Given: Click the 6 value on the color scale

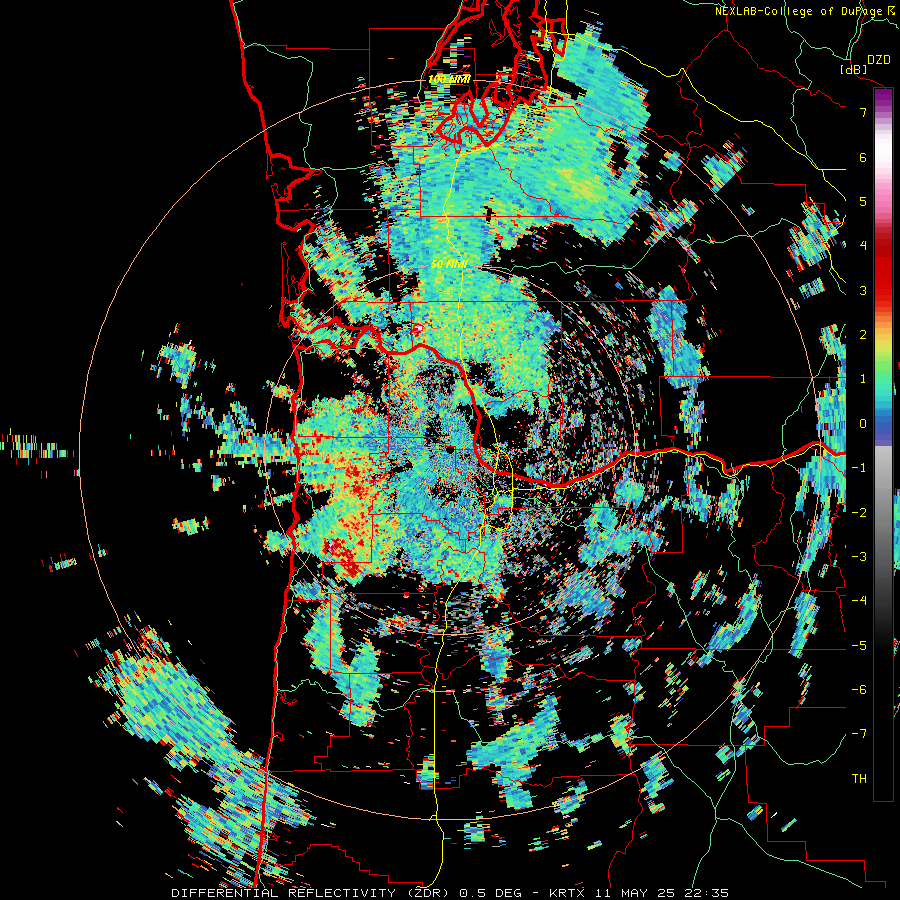Looking at the screenshot, I should click(863, 157).
